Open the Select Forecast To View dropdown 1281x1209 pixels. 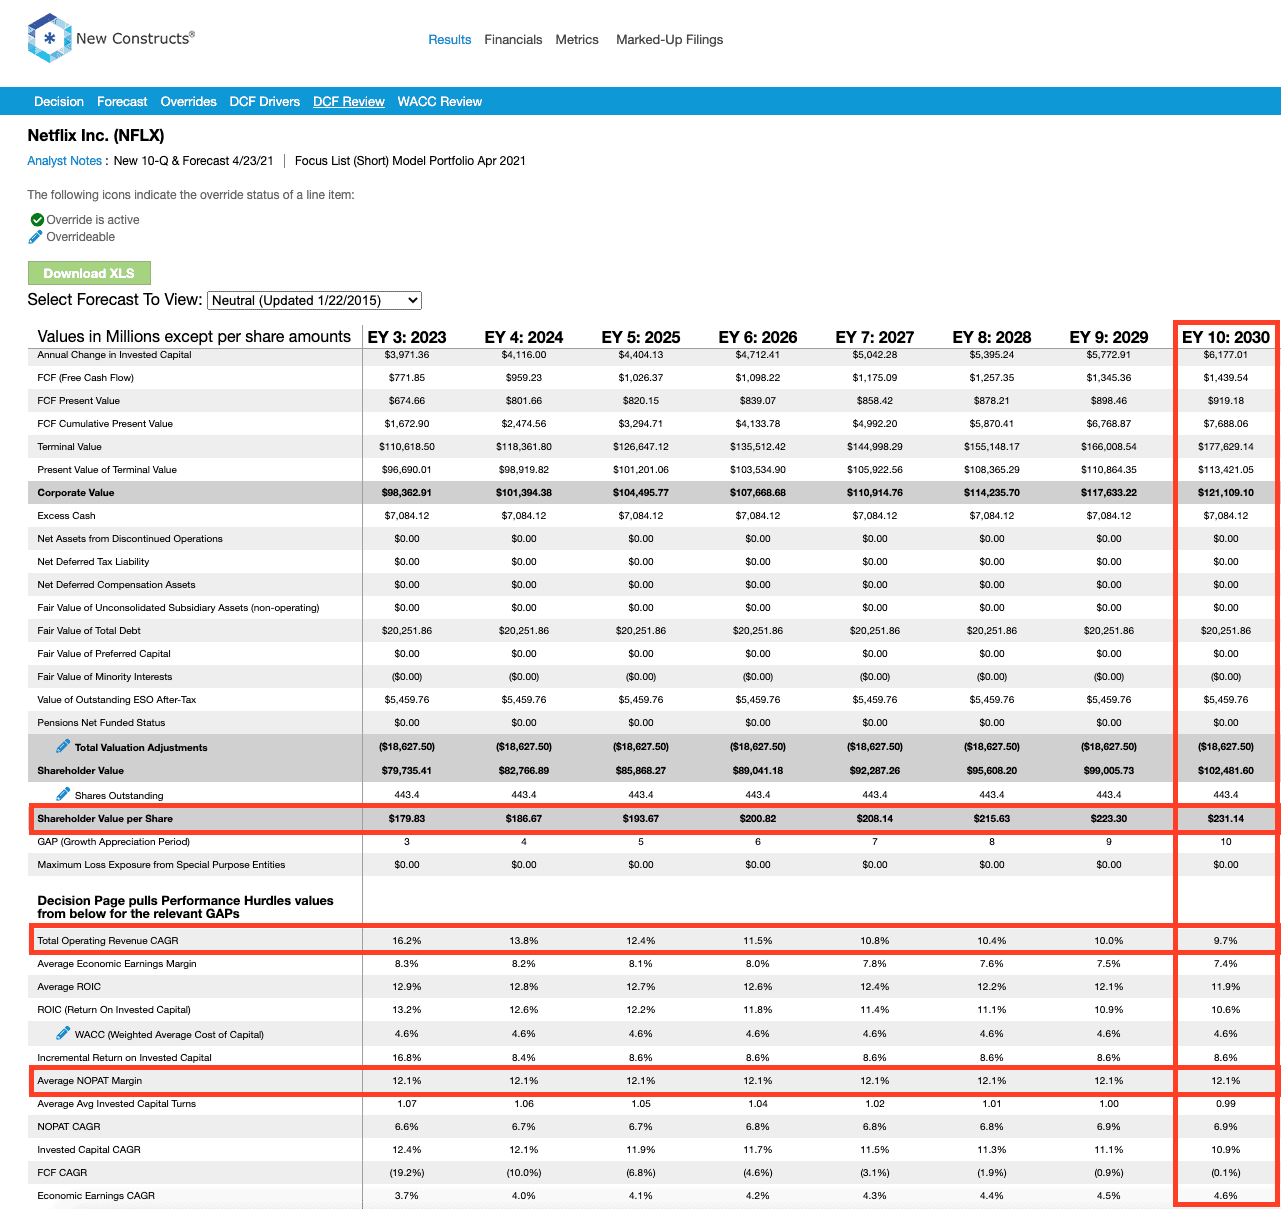click(x=314, y=300)
